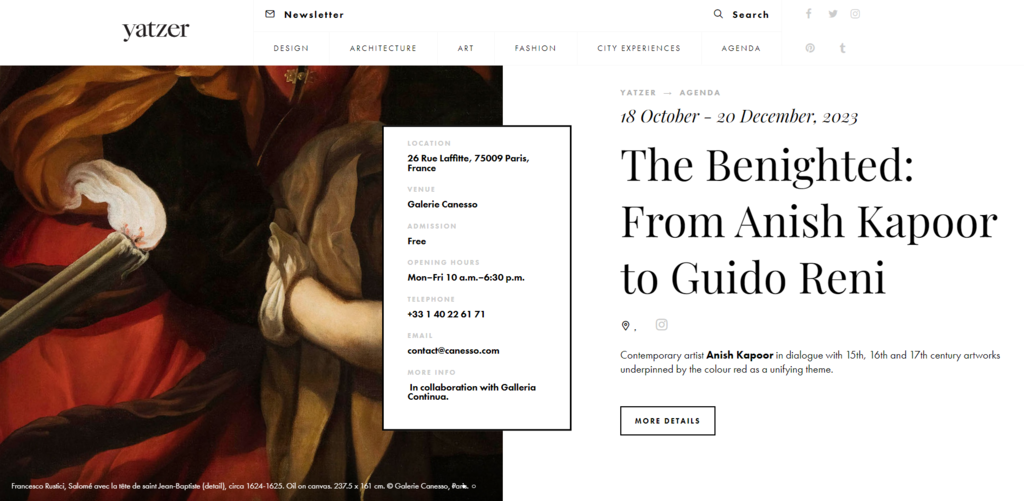Click the Search magnifying glass icon
Viewport: 1024px width, 501px height.
click(718, 14)
